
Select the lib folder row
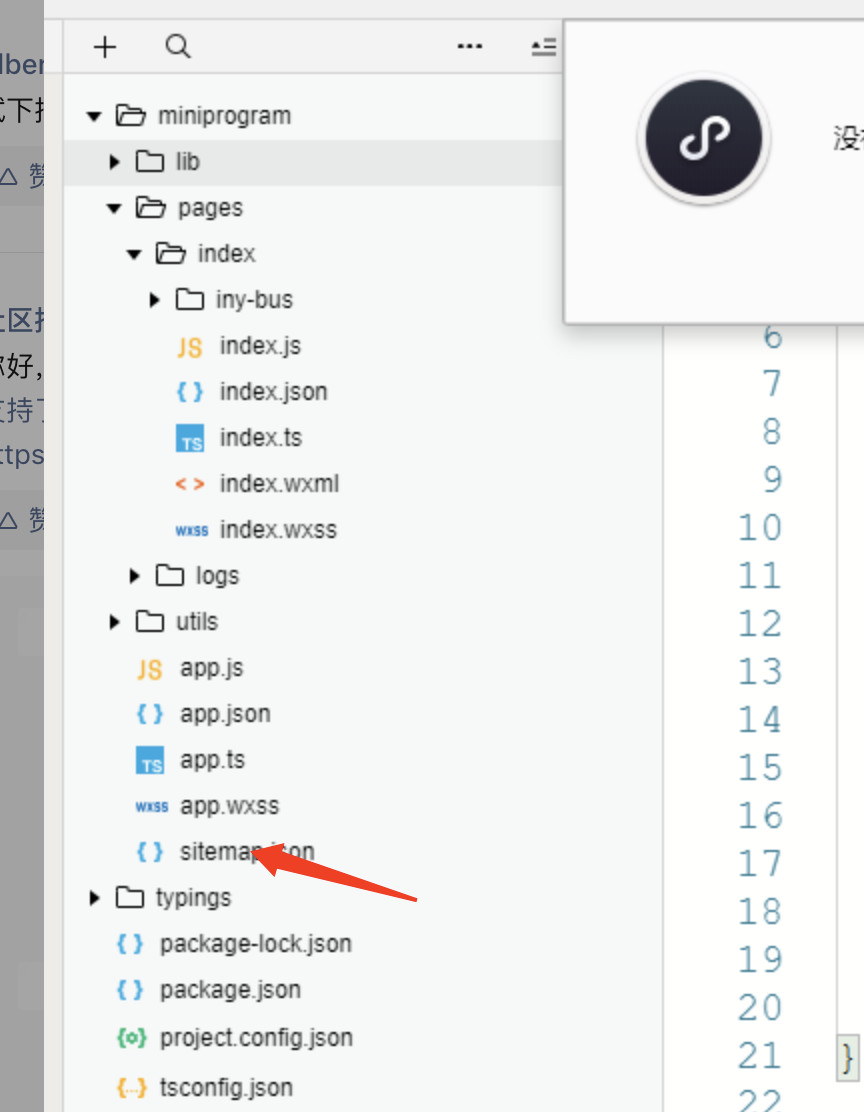pos(313,162)
